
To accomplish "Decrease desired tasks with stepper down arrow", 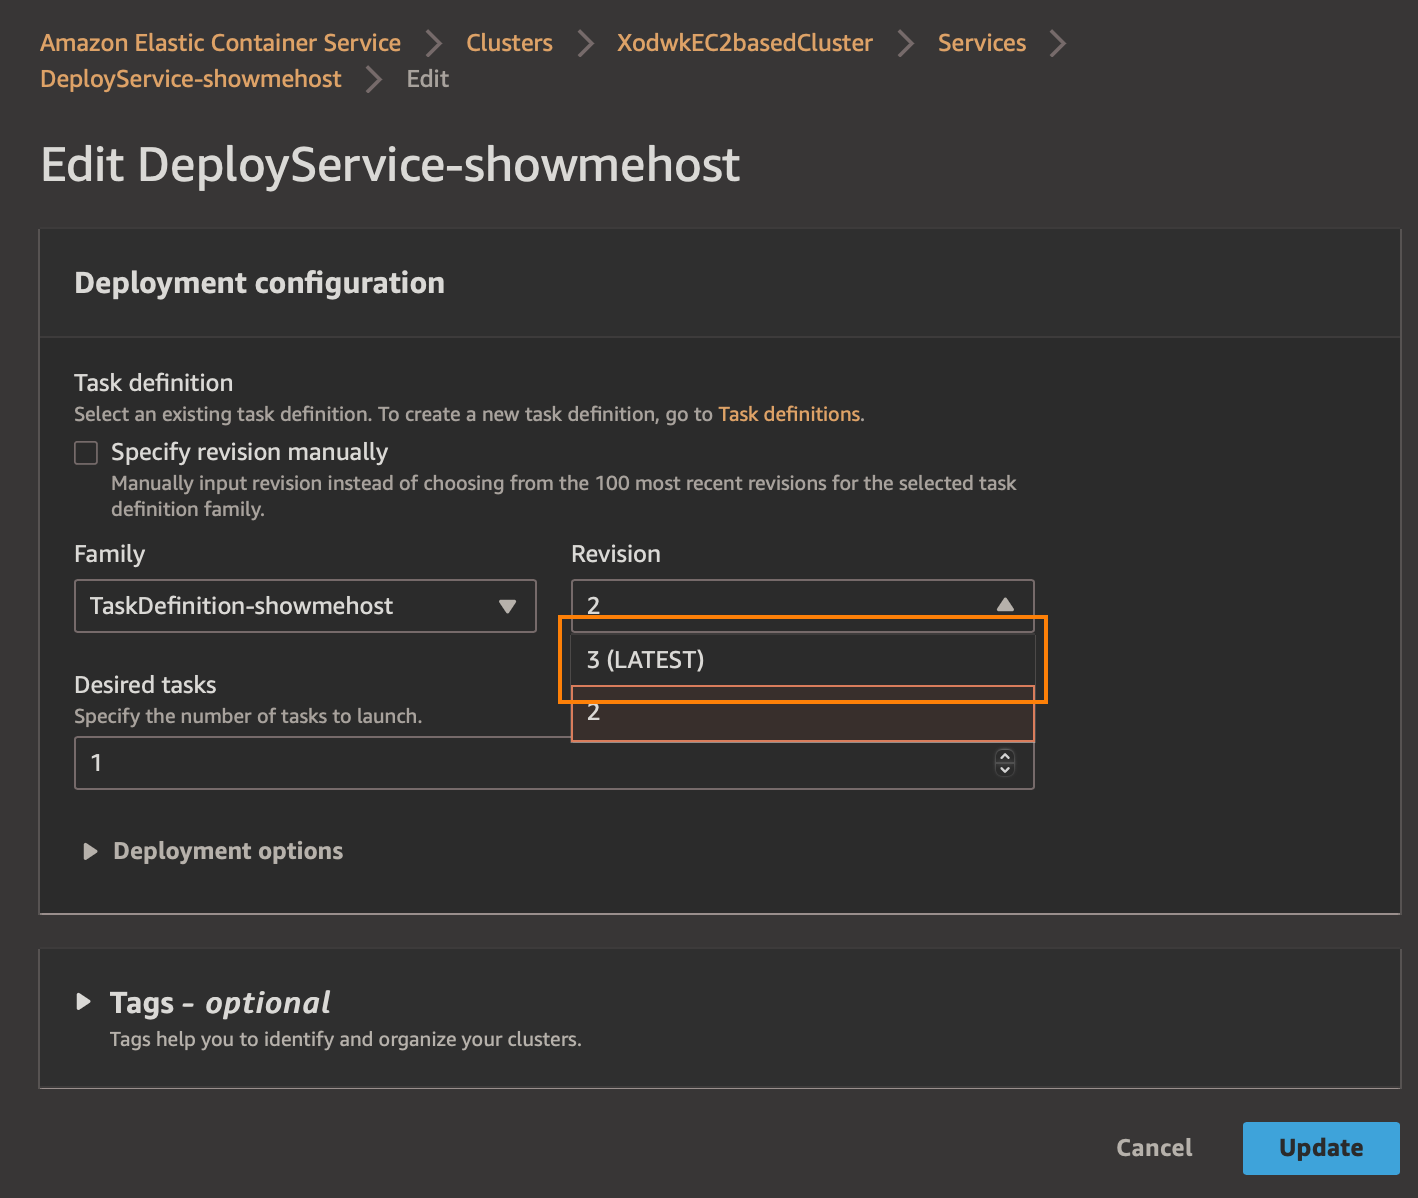I will click(1005, 769).
